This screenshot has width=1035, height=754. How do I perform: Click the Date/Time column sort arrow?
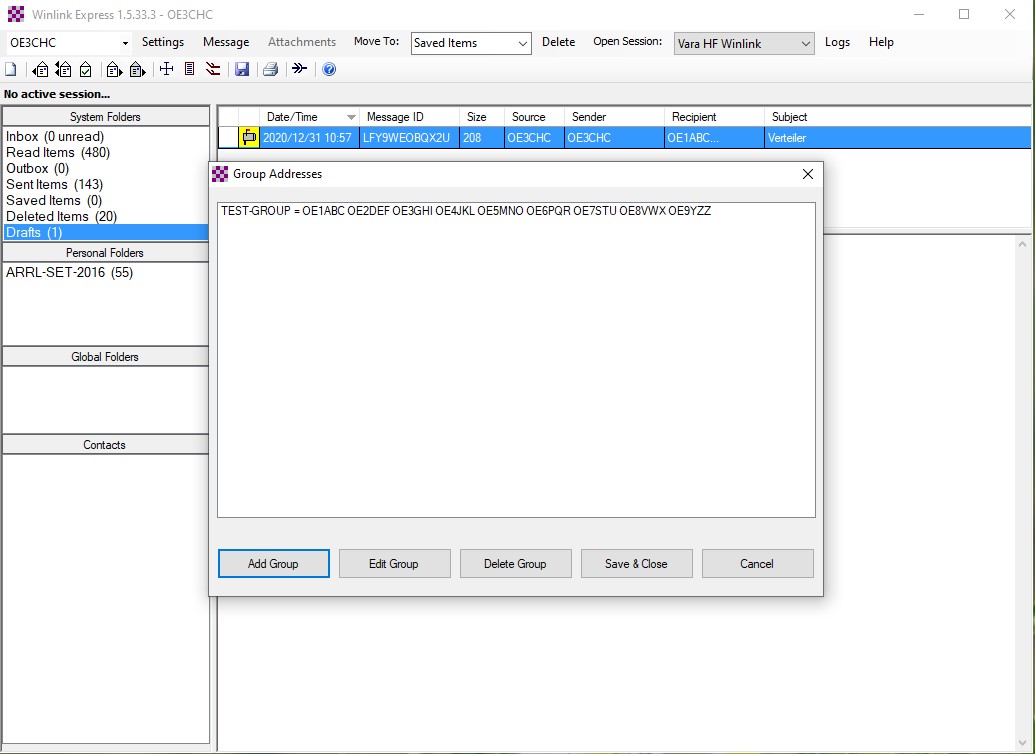pyautogui.click(x=351, y=117)
